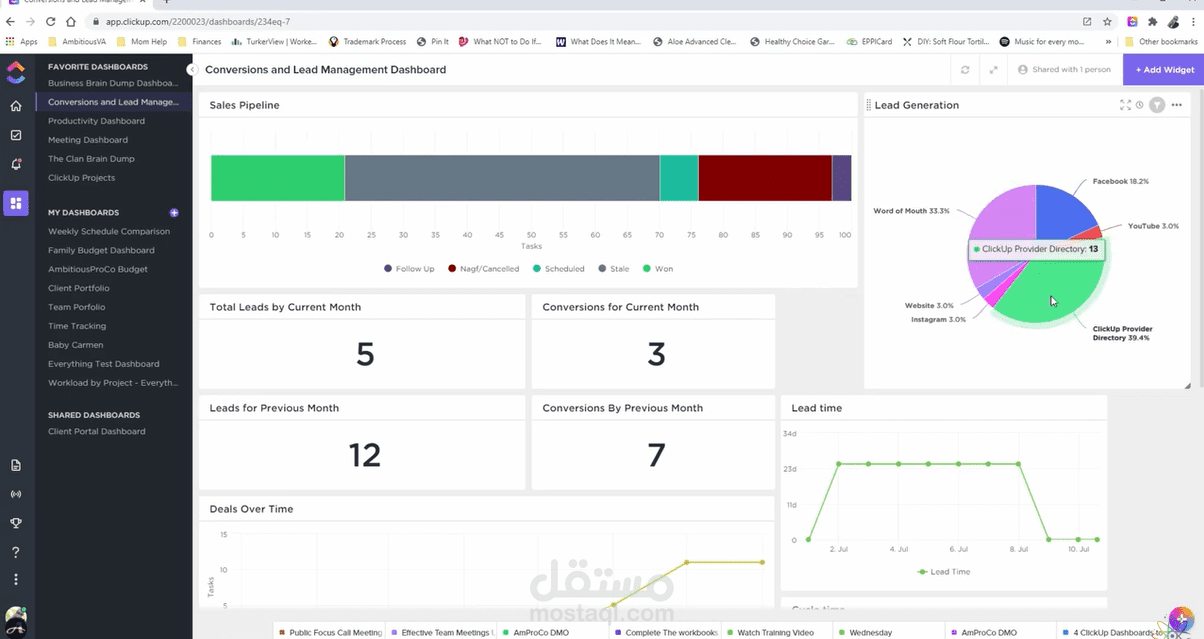Grab the Lead Generation drag handle
The width and height of the screenshot is (1204, 639).
869,105
